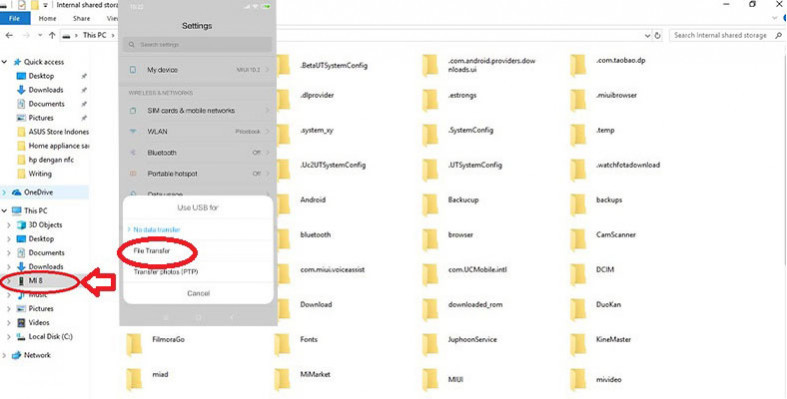The image size is (787, 399).
Task: Click the Back arrow navigation icon
Action: [x=9, y=36]
